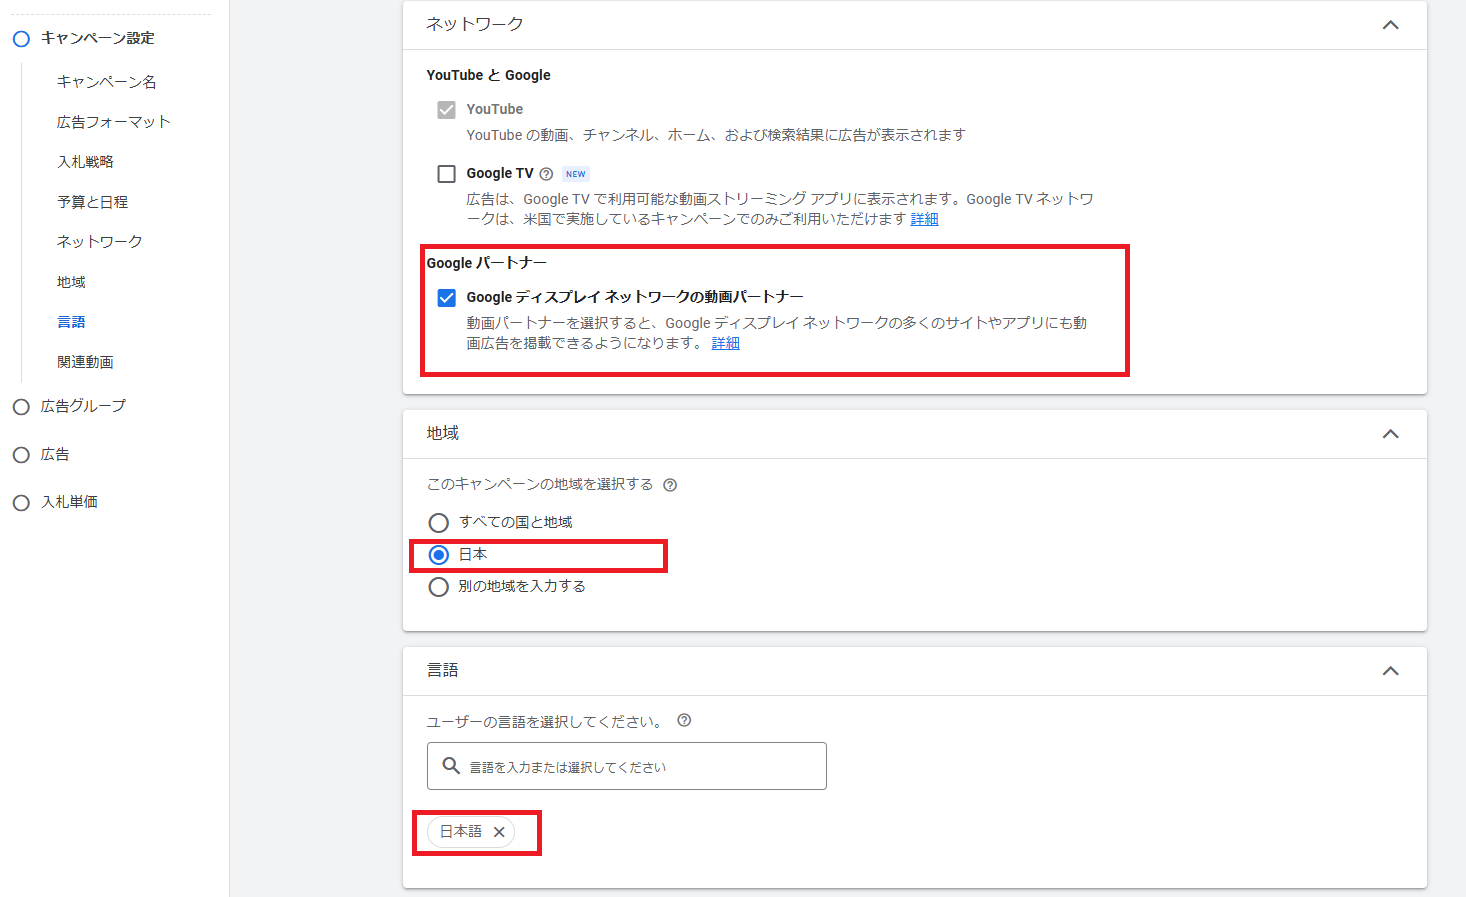This screenshot has width=1466, height=897.
Task: Open help icon next to Google TV
Action: 546,174
